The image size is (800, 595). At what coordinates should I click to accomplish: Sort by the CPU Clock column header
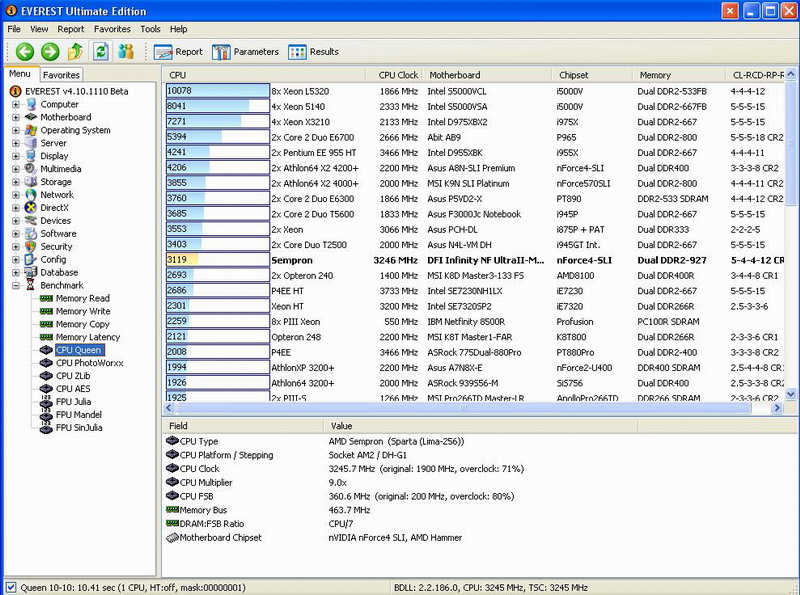pos(394,75)
